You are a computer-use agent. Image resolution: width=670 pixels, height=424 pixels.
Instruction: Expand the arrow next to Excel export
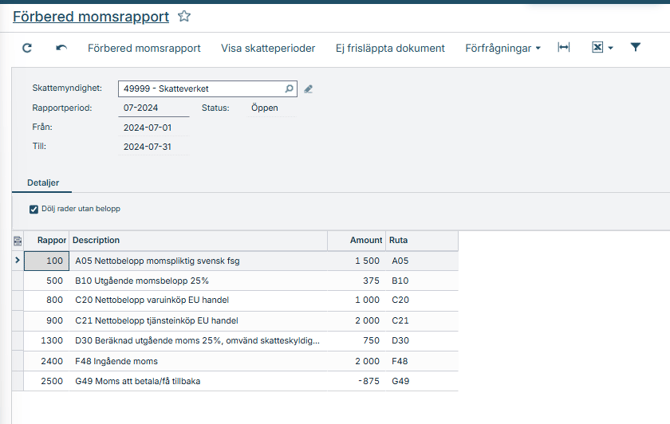[x=610, y=48]
